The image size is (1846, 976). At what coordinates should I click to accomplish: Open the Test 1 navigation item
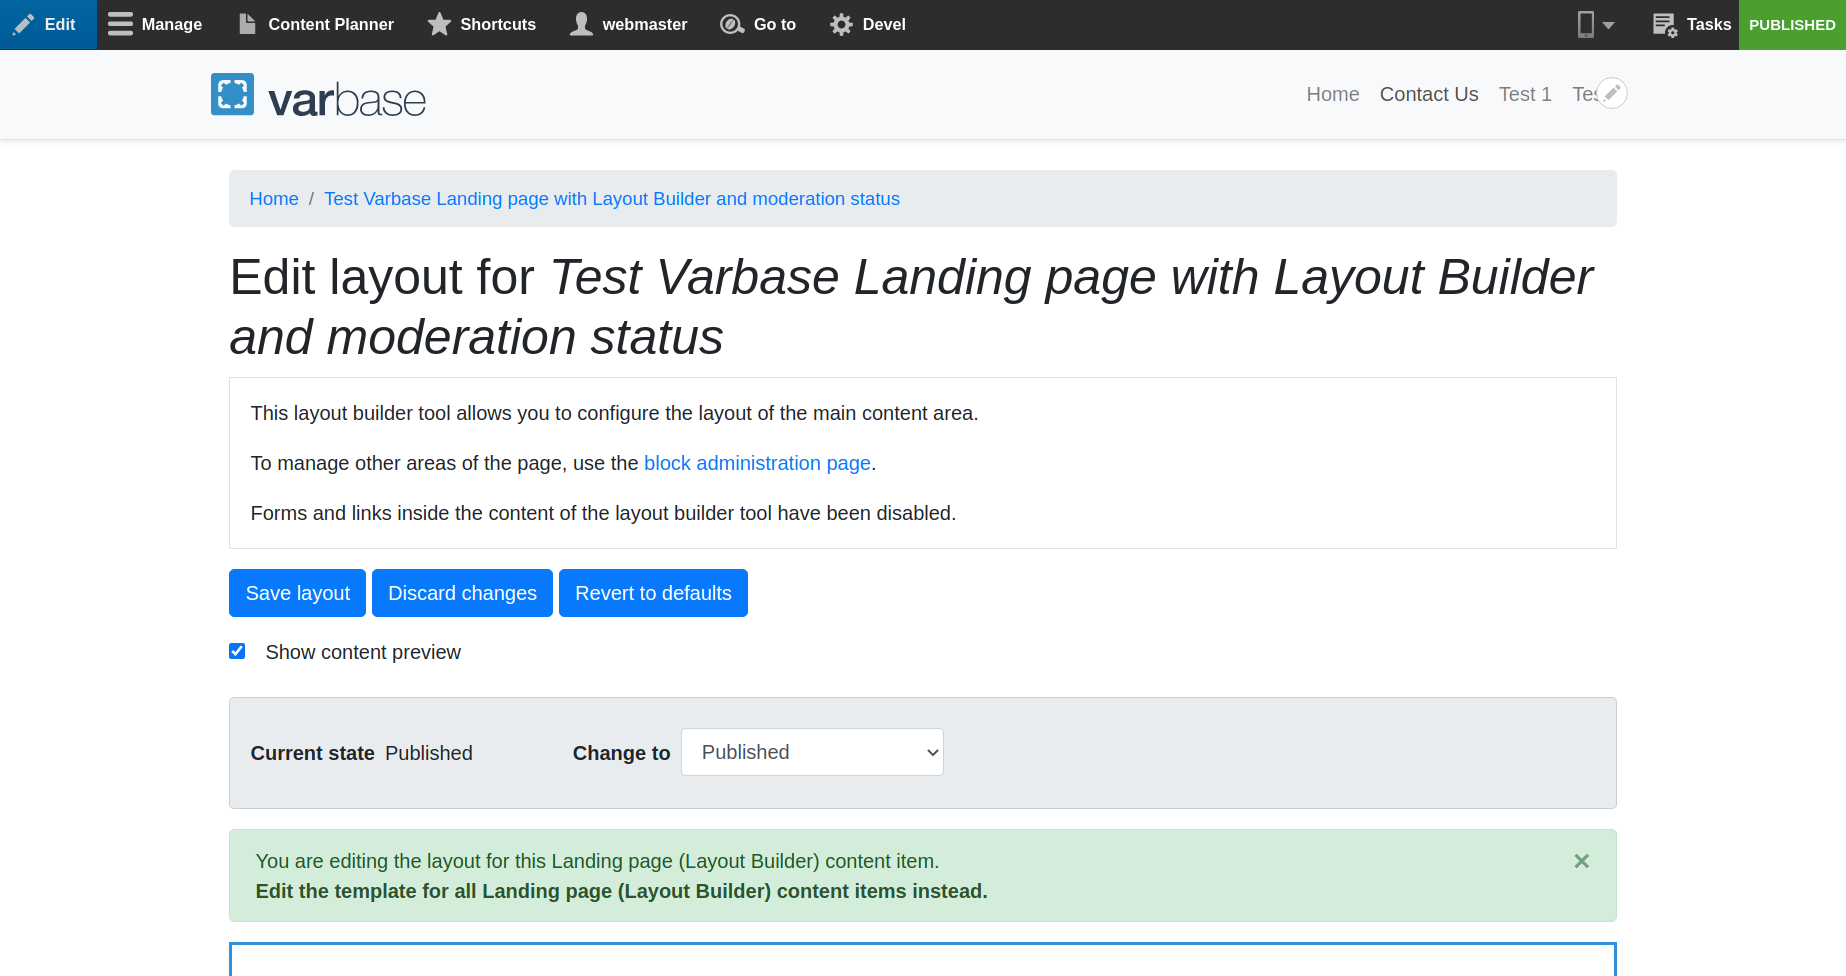click(1525, 94)
